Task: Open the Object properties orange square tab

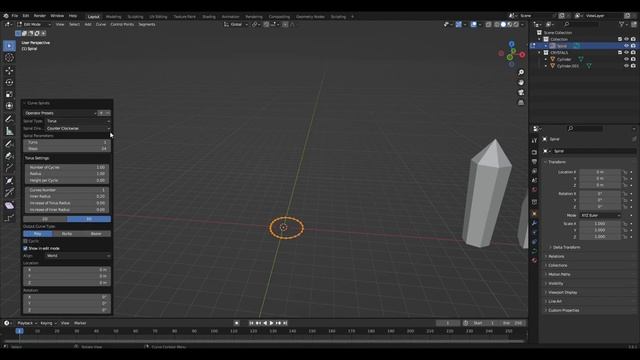Action: tap(534, 213)
